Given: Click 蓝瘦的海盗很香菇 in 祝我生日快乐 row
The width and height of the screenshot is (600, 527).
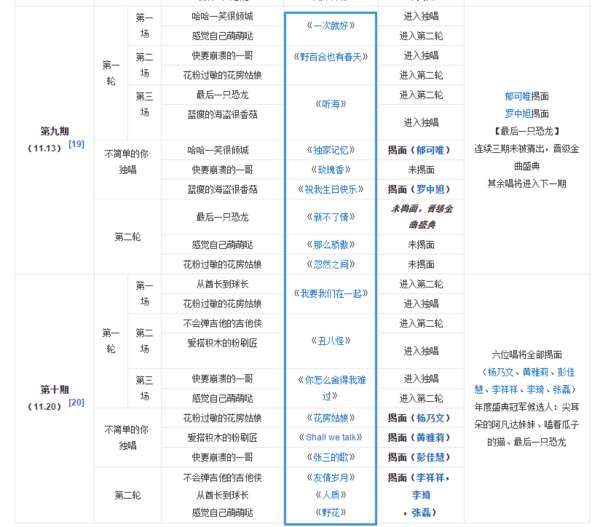Looking at the screenshot, I should (x=222, y=189).
